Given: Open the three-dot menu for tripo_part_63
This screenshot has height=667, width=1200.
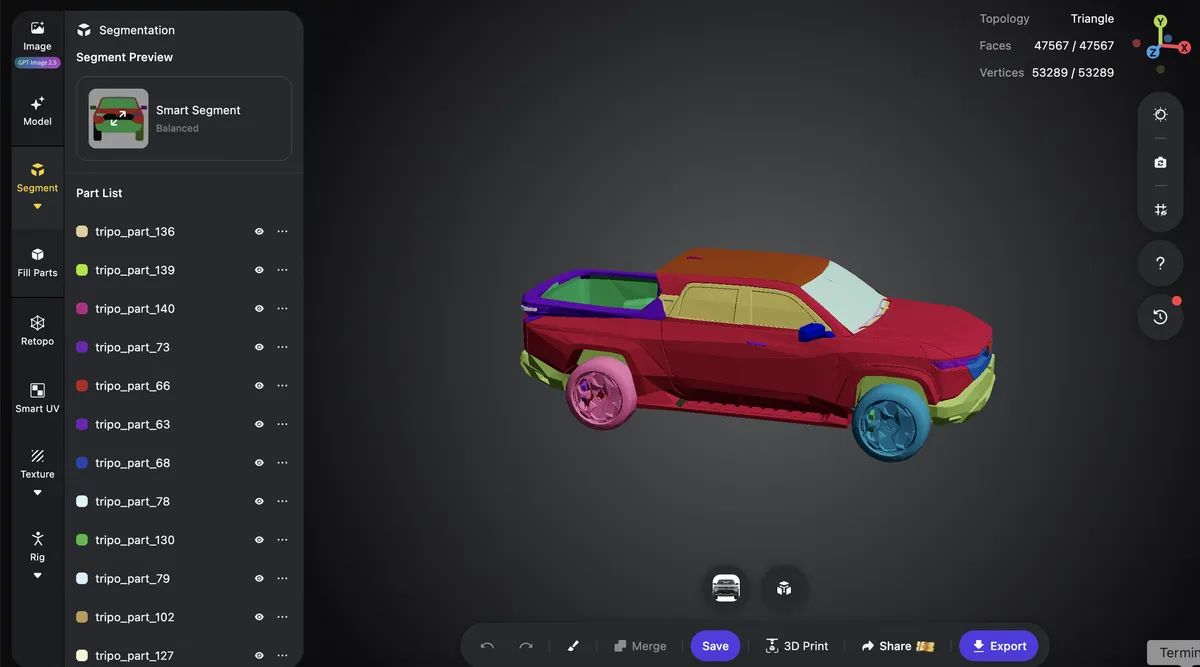Looking at the screenshot, I should 282,424.
